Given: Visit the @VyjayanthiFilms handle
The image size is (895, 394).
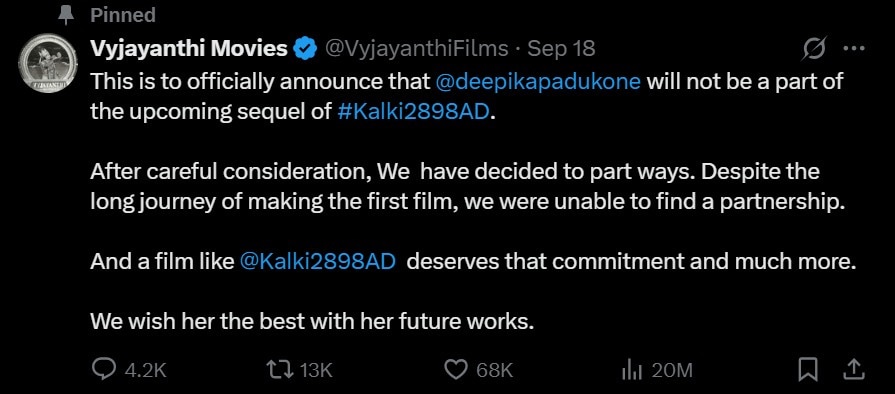Looking at the screenshot, I should point(417,49).
